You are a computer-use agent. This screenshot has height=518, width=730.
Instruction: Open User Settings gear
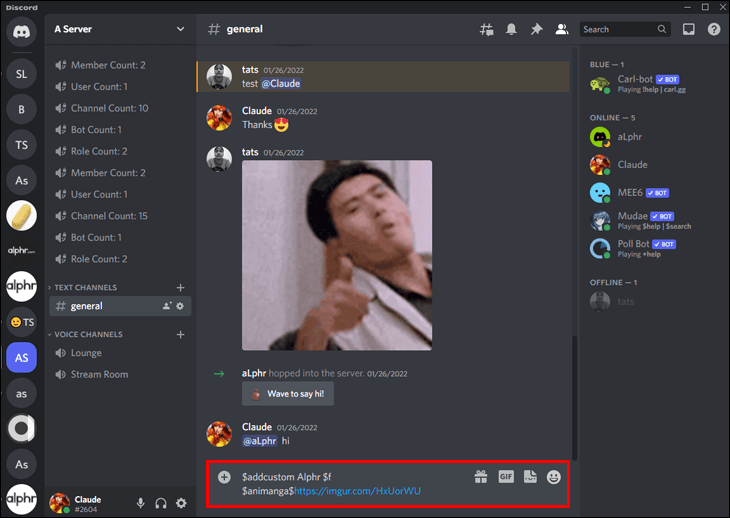coord(181,503)
